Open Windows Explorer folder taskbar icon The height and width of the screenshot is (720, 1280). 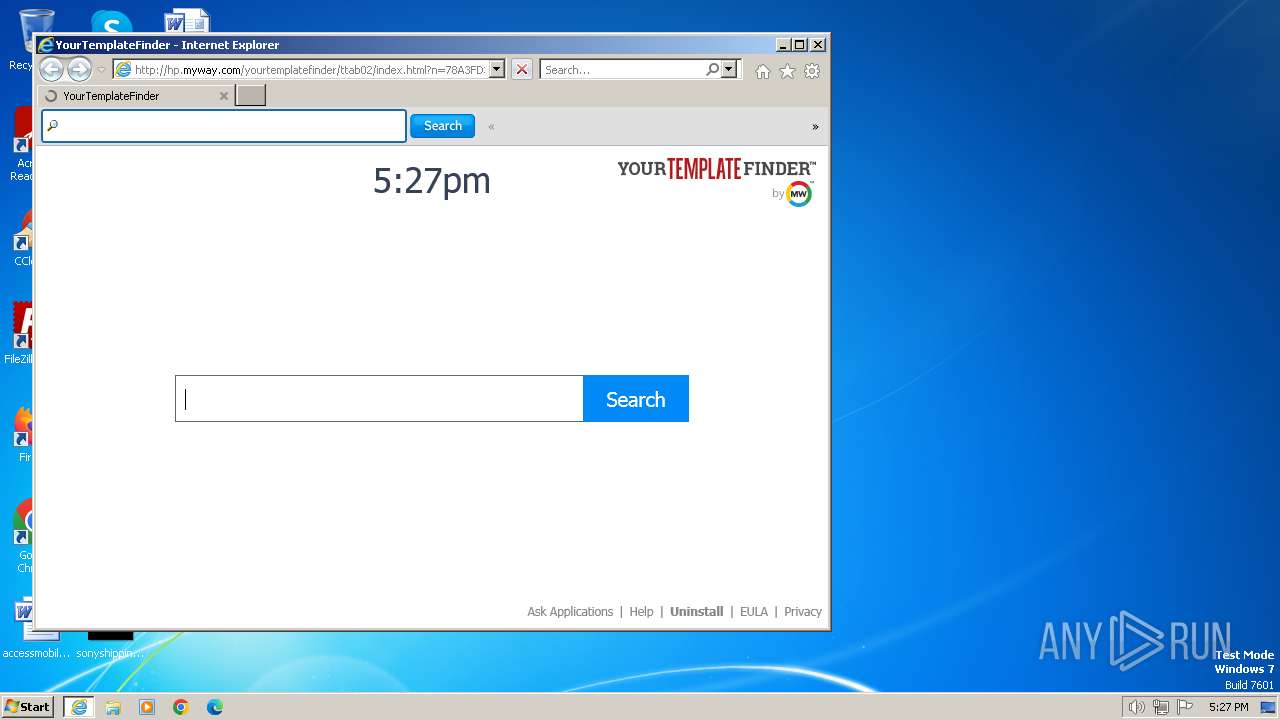(113, 707)
